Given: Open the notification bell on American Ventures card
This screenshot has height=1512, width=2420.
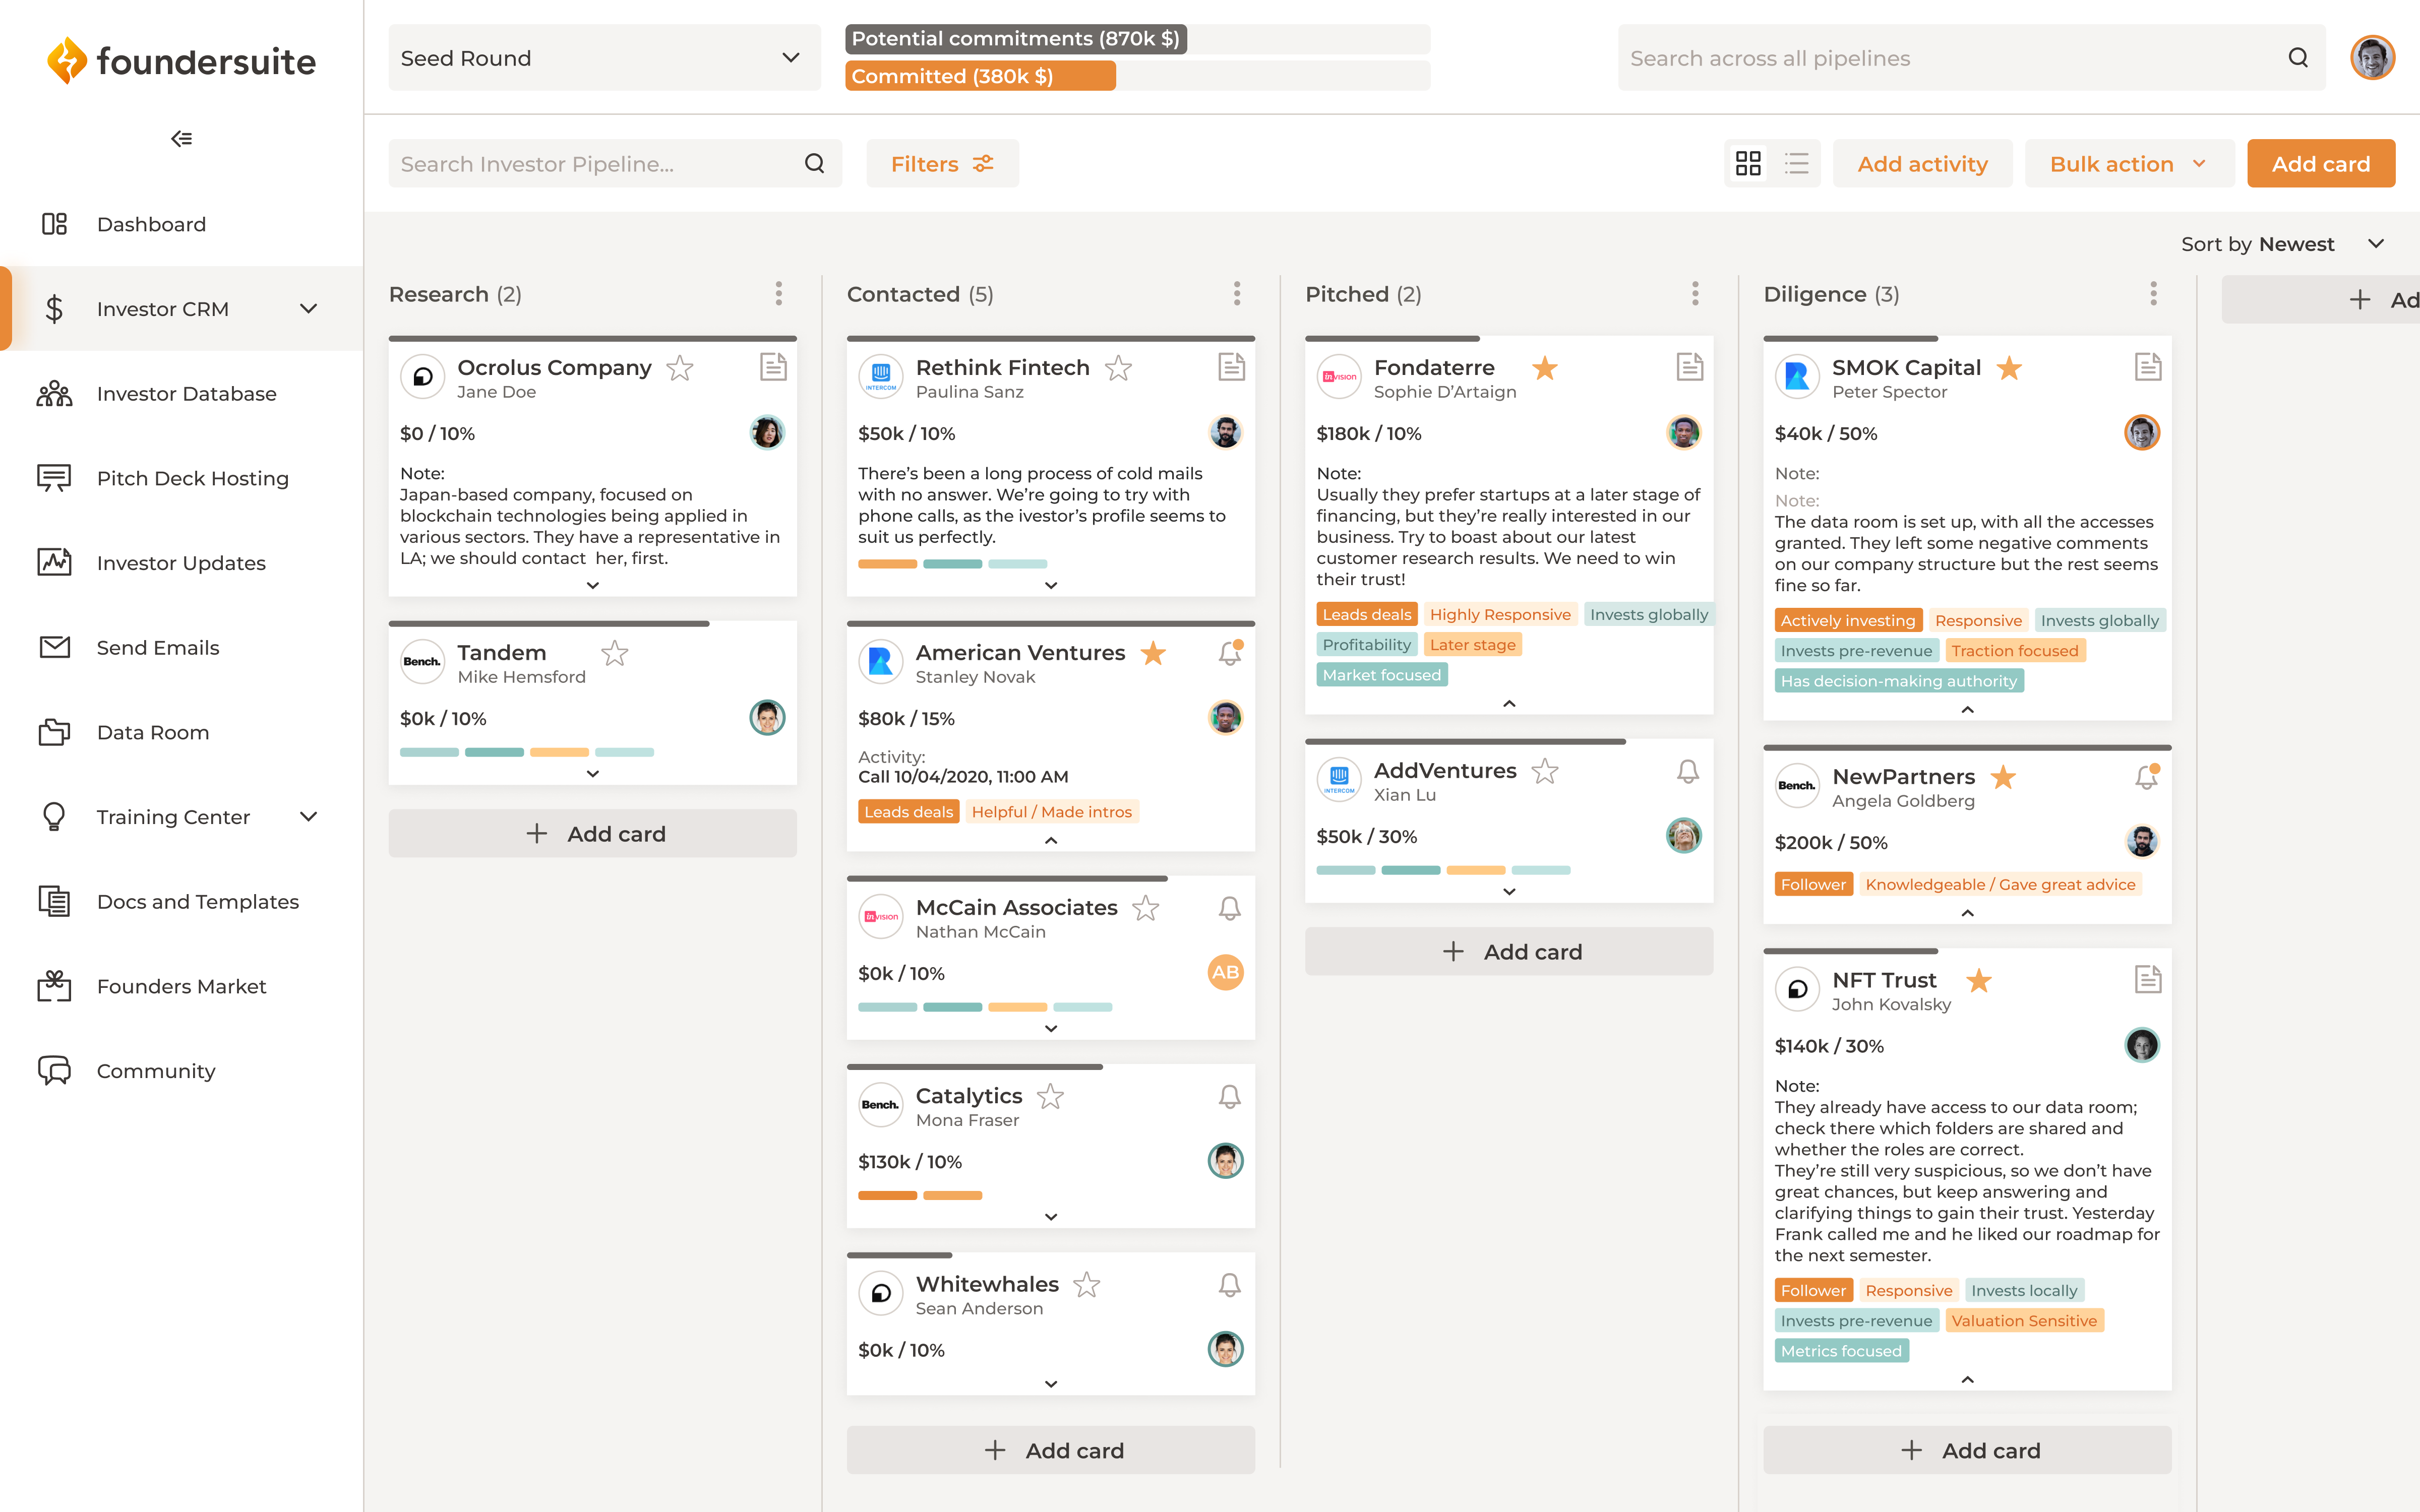Looking at the screenshot, I should [x=1229, y=653].
